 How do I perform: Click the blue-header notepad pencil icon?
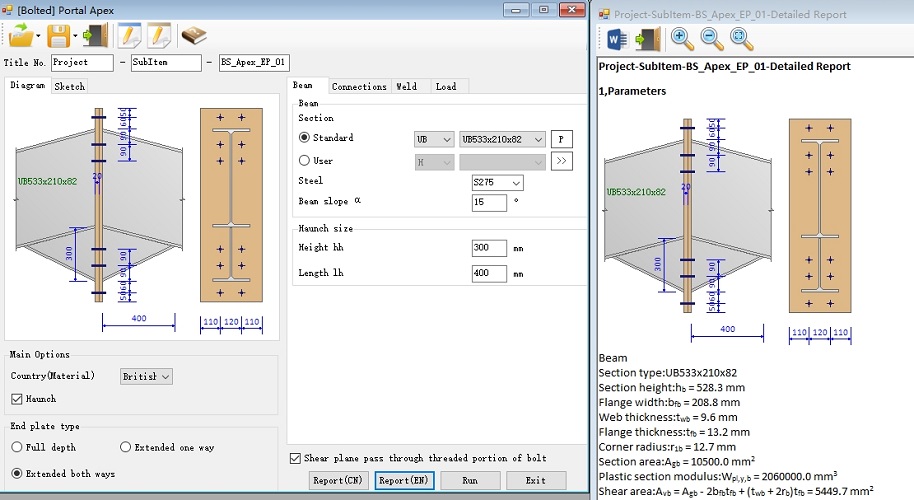[x=129, y=36]
